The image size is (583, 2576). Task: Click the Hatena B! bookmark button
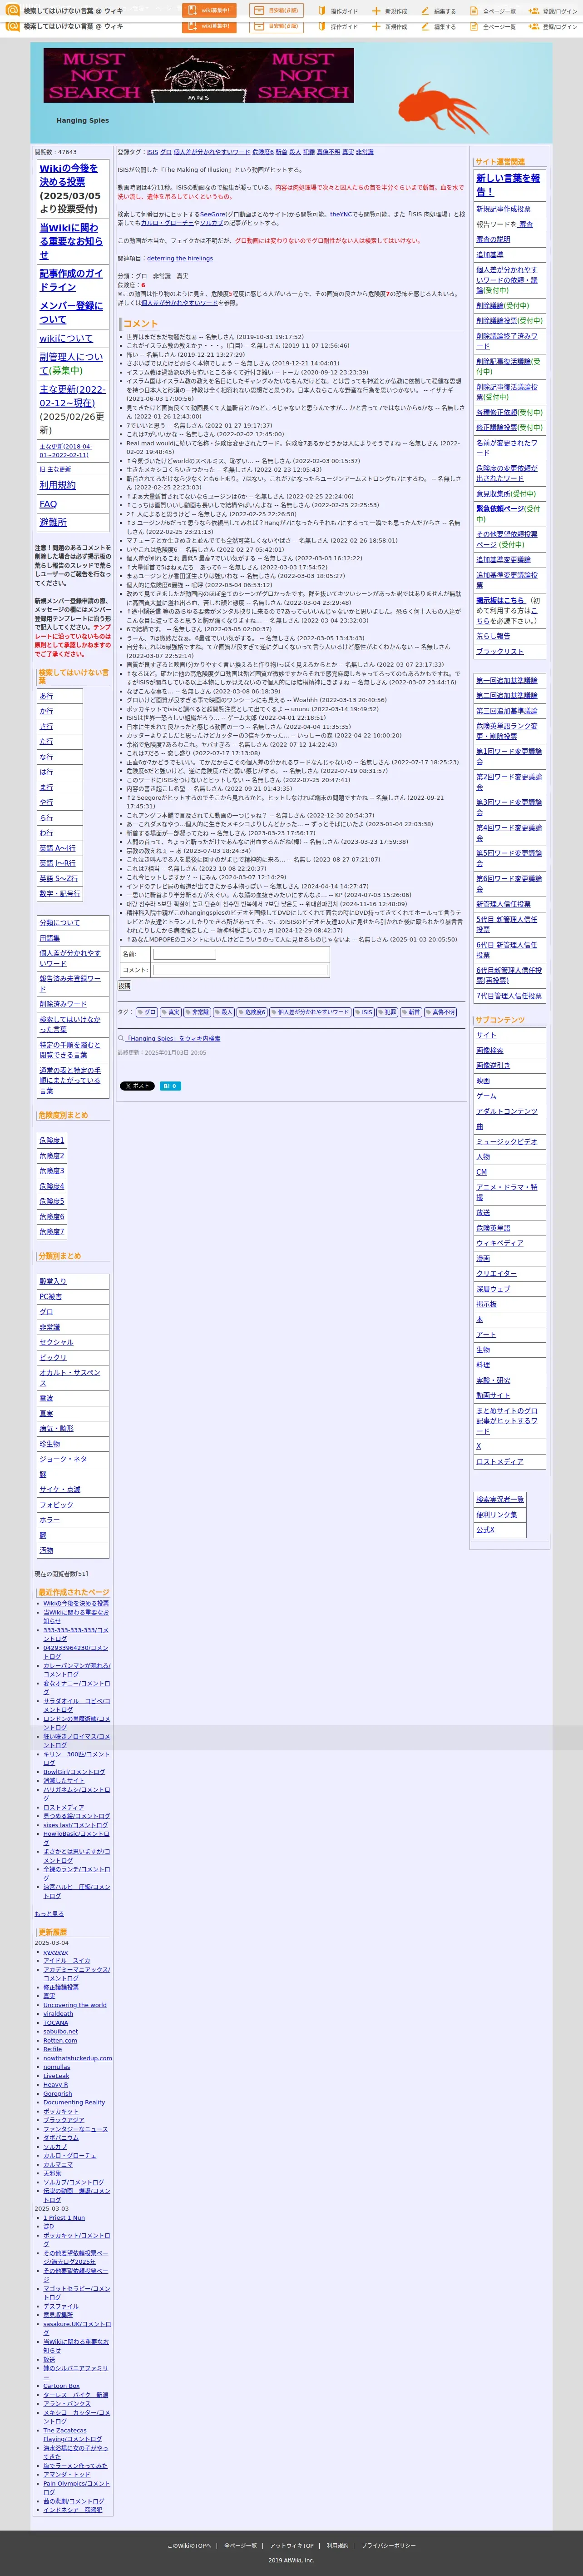point(170,1086)
